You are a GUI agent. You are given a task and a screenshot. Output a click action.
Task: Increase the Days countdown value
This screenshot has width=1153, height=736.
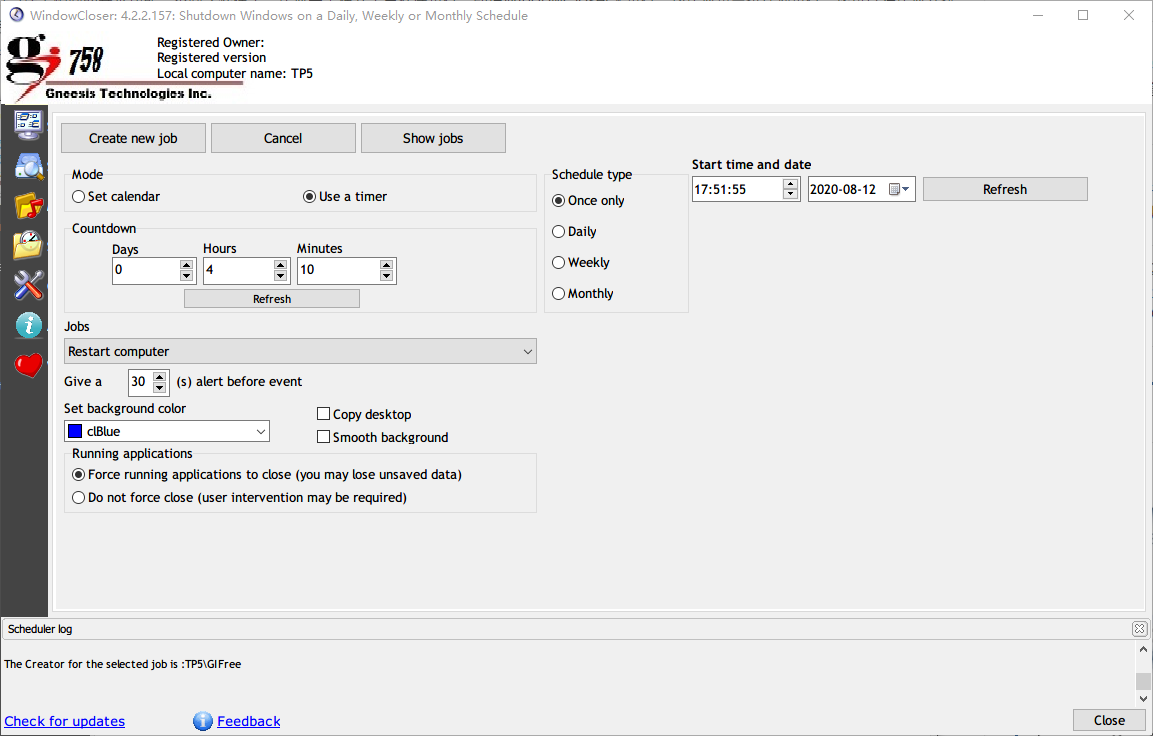click(x=187, y=265)
